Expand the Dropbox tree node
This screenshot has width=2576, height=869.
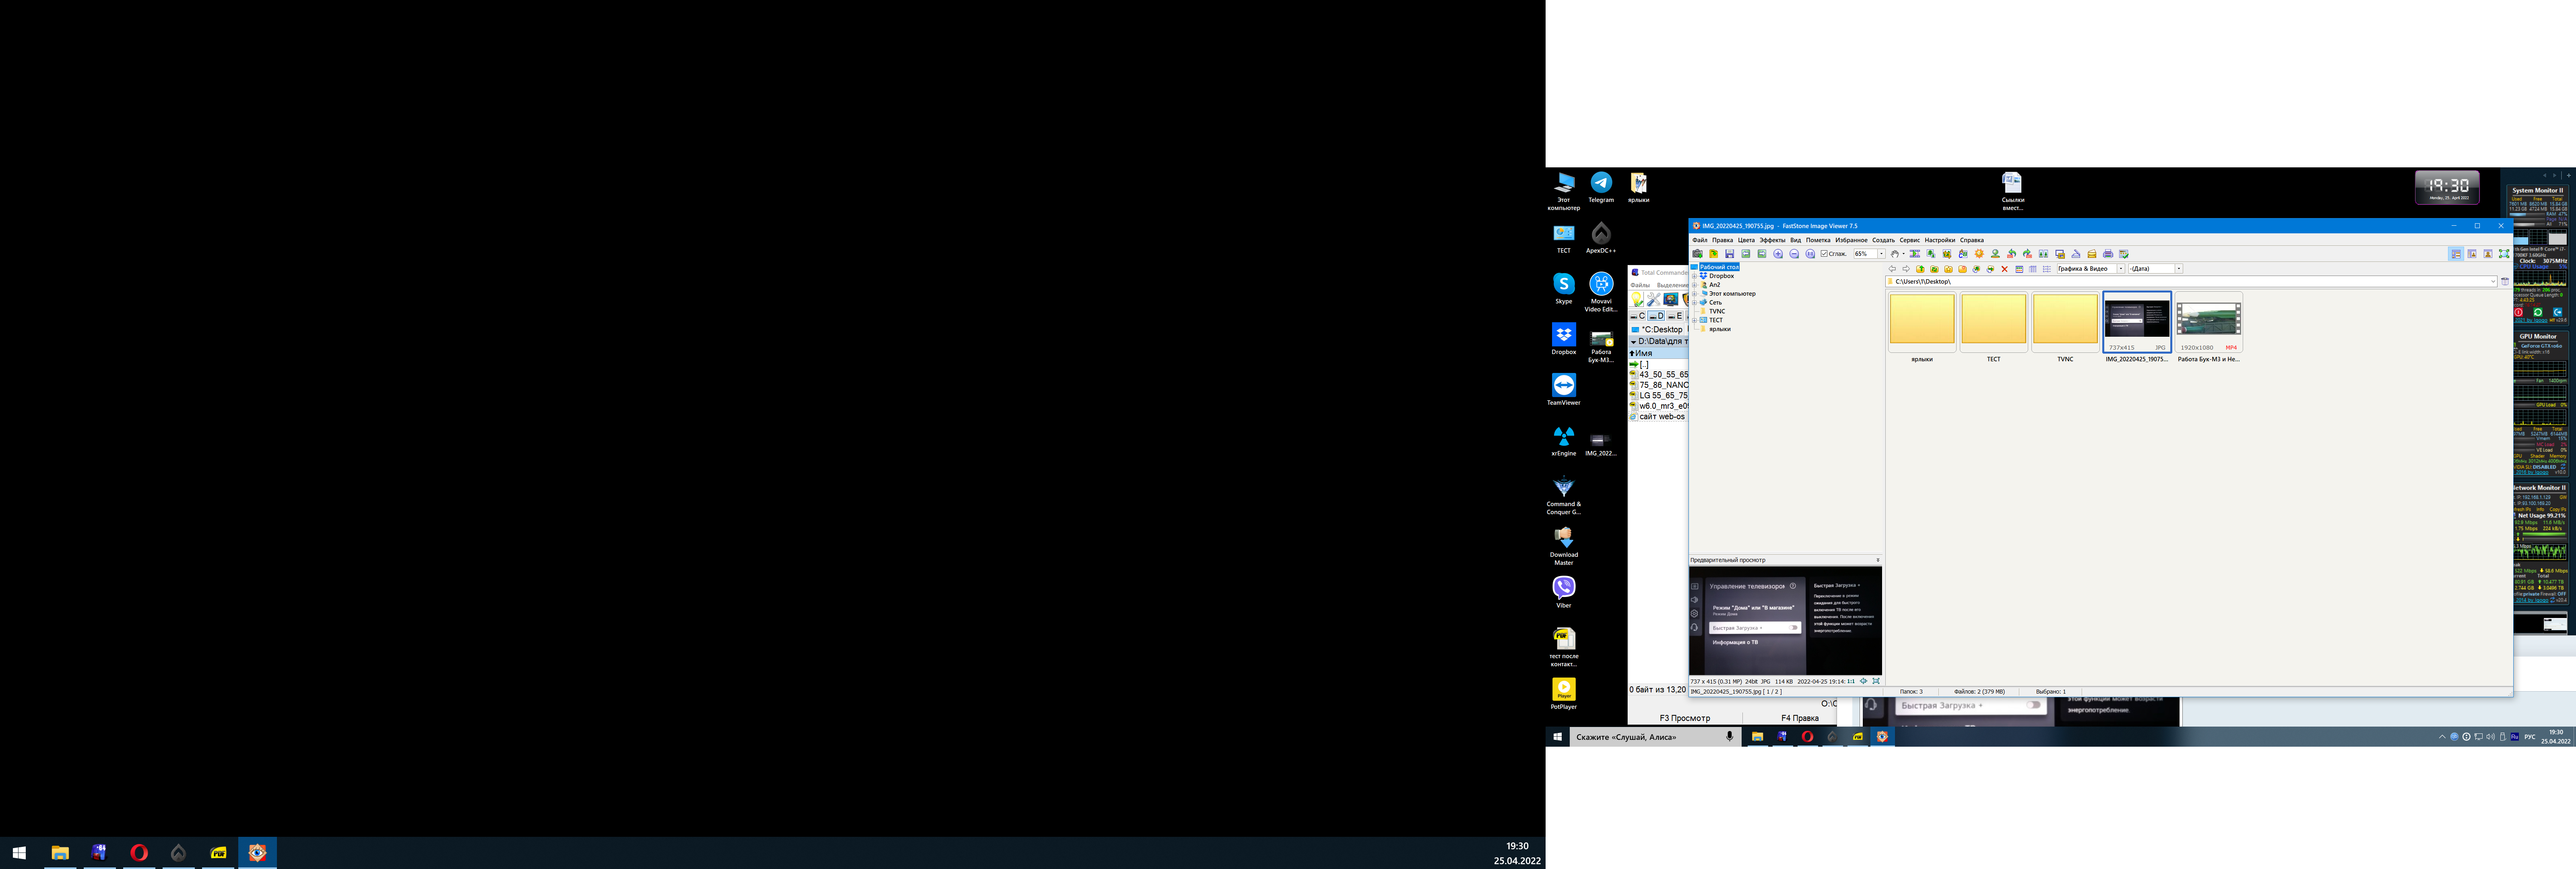point(1695,276)
